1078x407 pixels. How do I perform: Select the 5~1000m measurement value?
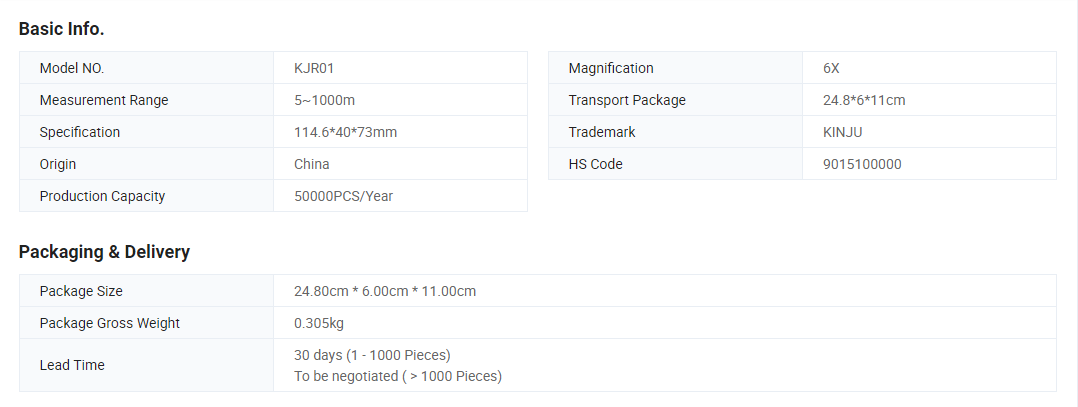[324, 100]
